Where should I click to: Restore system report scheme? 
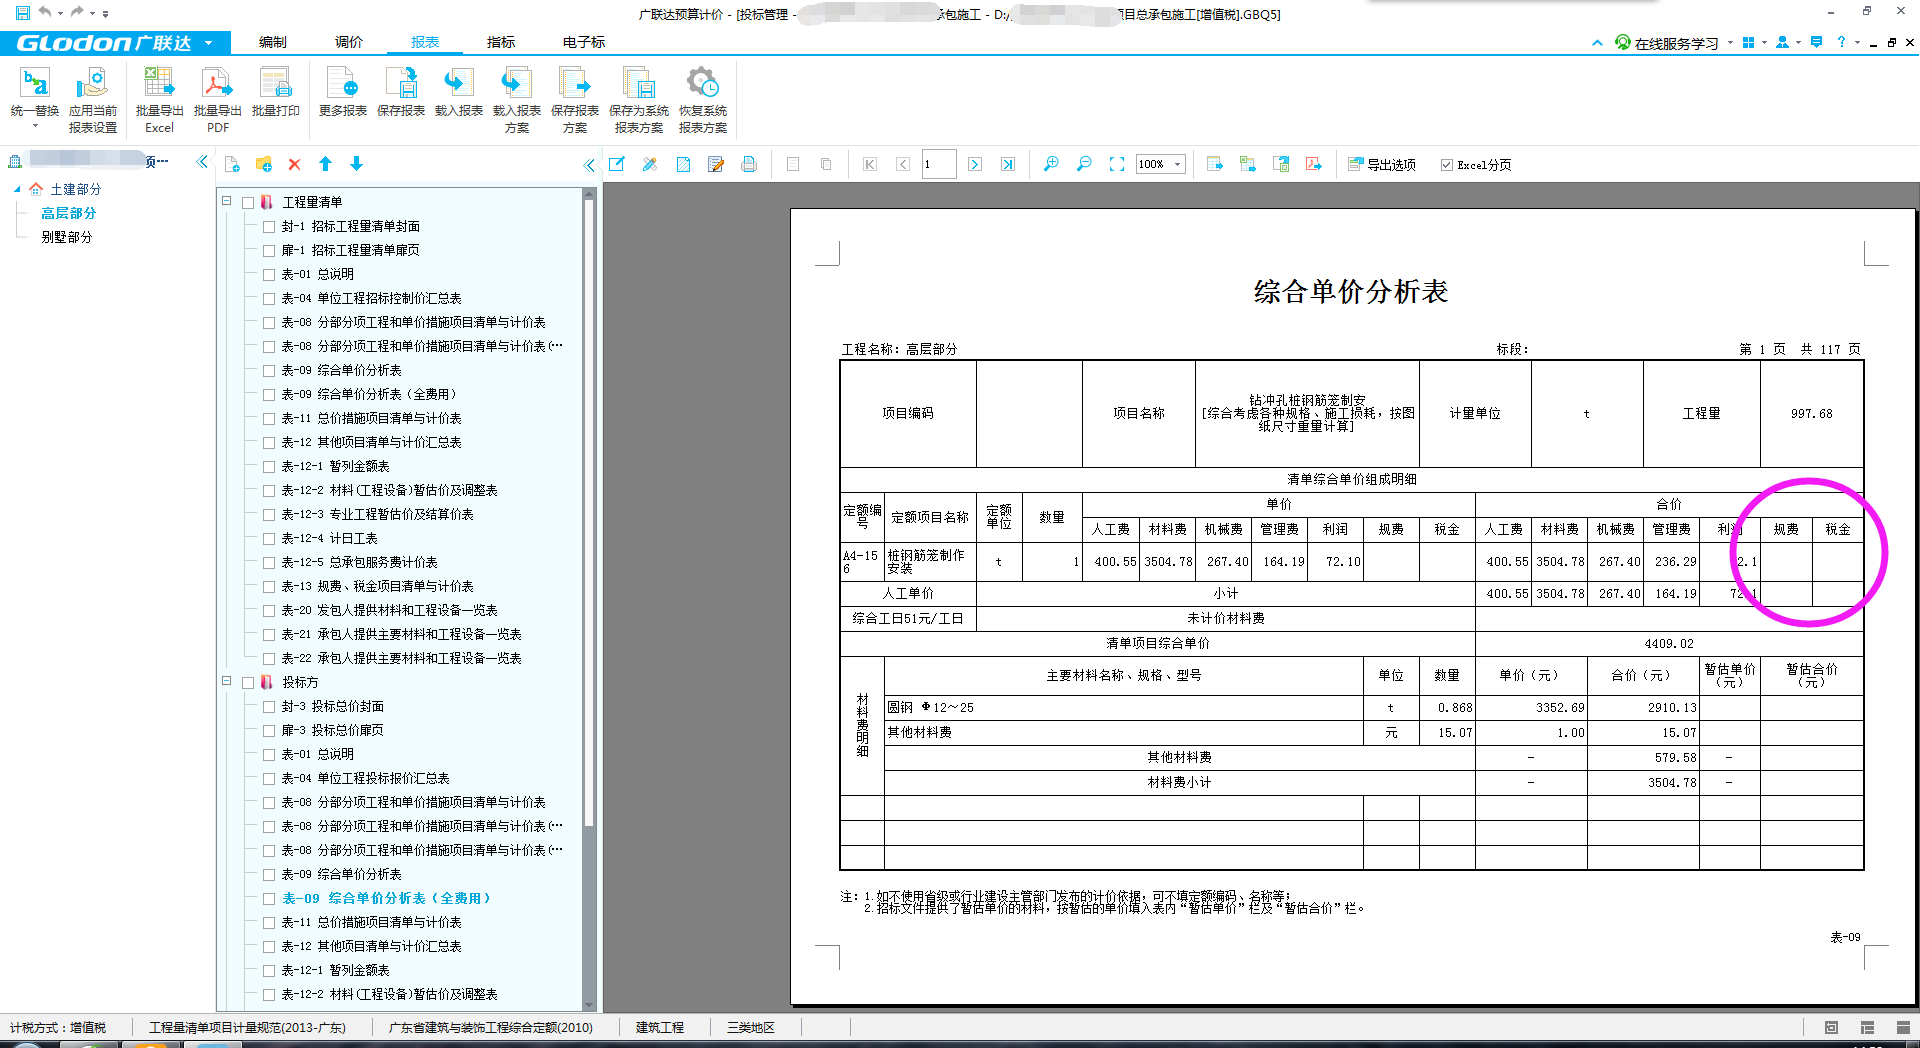tap(702, 100)
